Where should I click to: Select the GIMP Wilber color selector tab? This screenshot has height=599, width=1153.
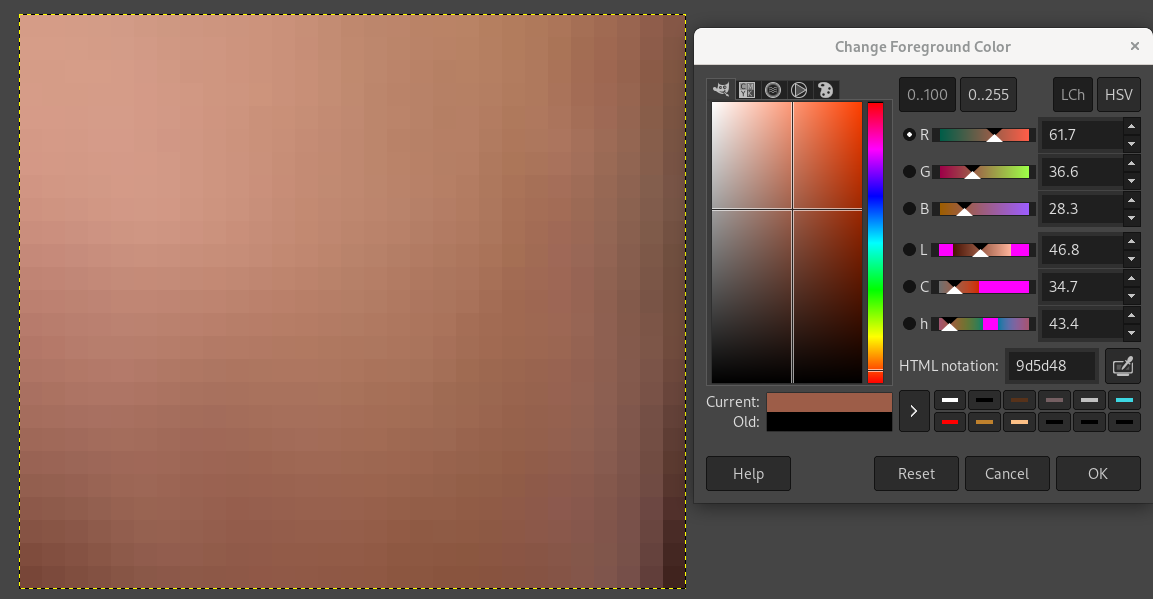click(721, 90)
